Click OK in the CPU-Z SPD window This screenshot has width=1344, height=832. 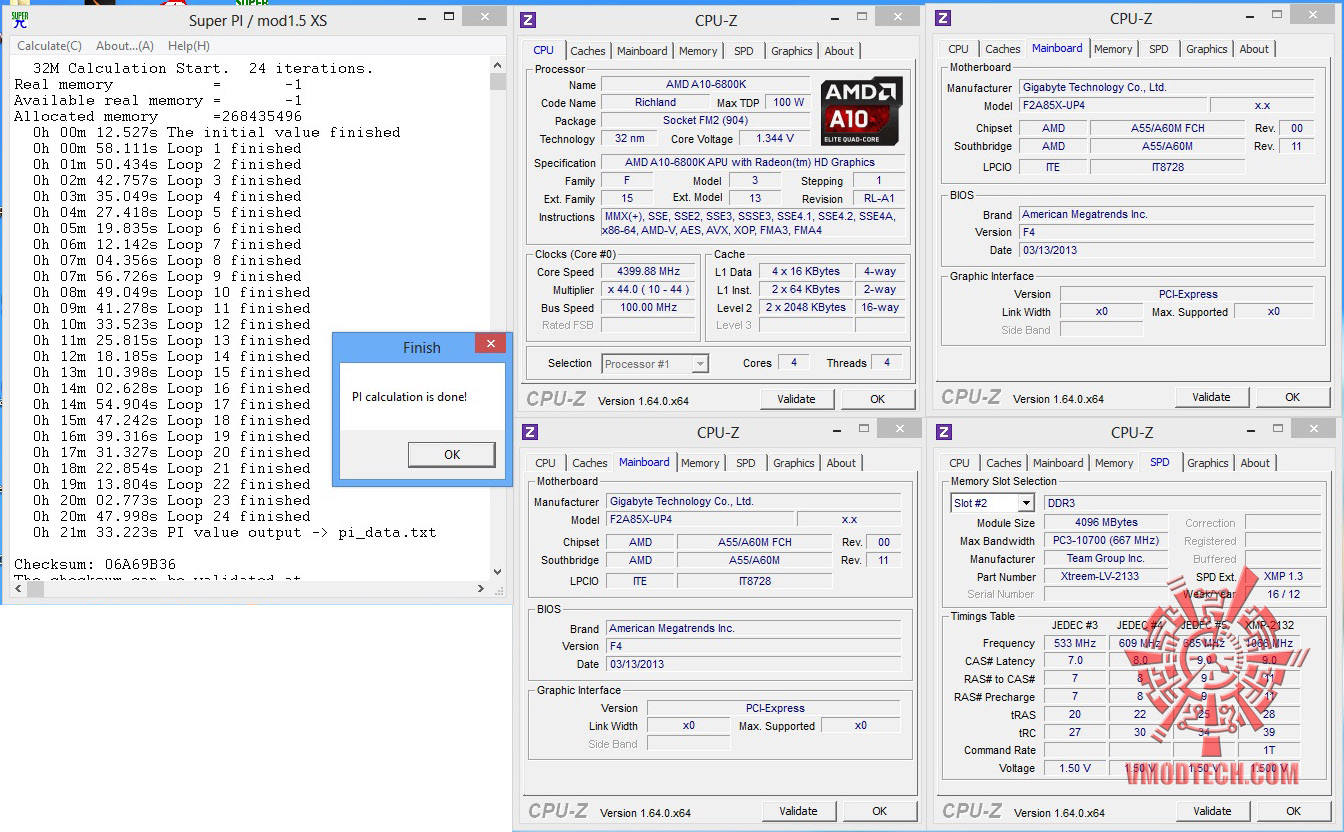[1293, 811]
